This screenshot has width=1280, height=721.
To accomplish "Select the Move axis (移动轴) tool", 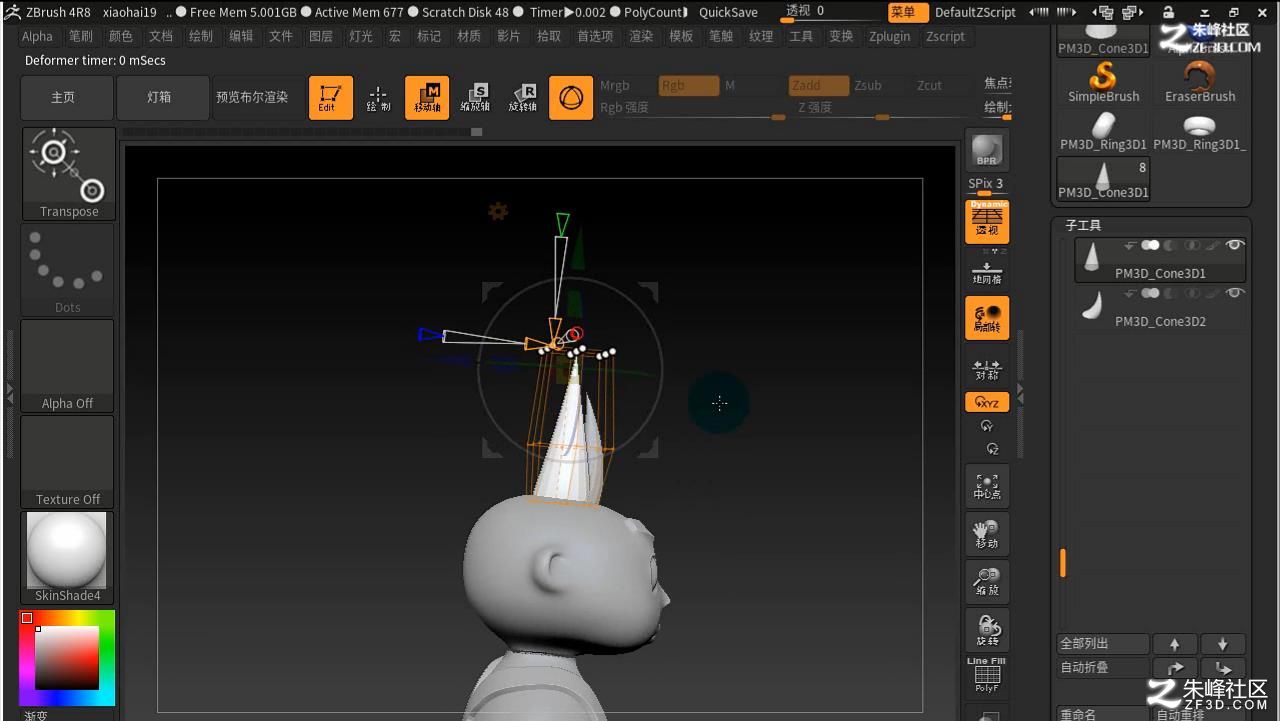I will point(427,98).
